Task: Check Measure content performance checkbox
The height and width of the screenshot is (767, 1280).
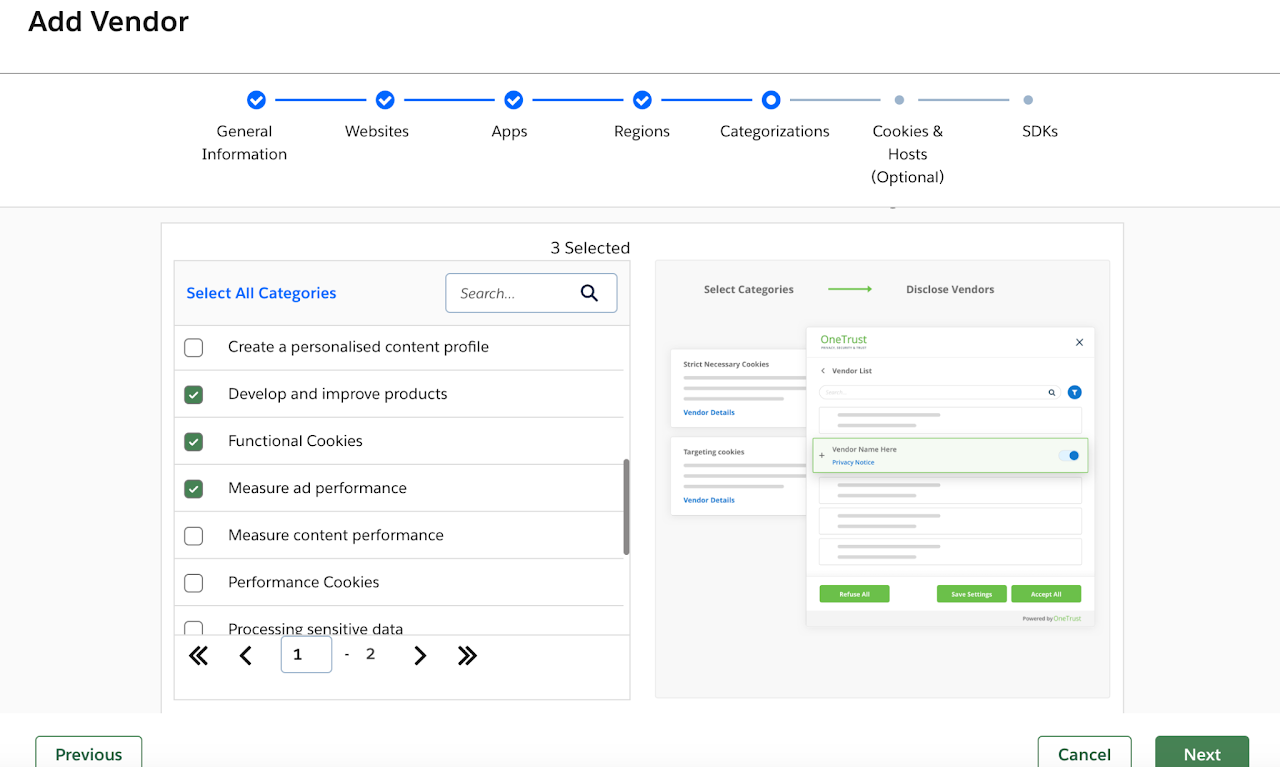Action: pyautogui.click(x=194, y=535)
